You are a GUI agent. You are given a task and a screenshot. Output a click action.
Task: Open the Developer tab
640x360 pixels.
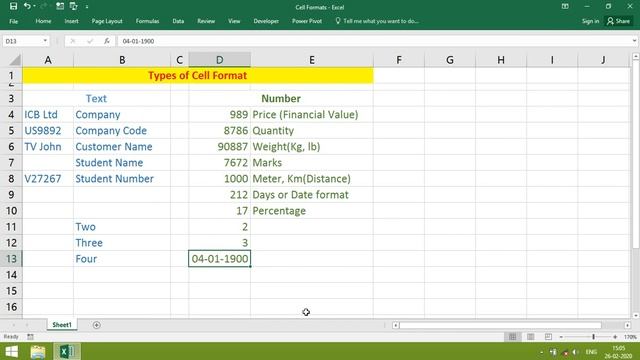(x=266, y=21)
